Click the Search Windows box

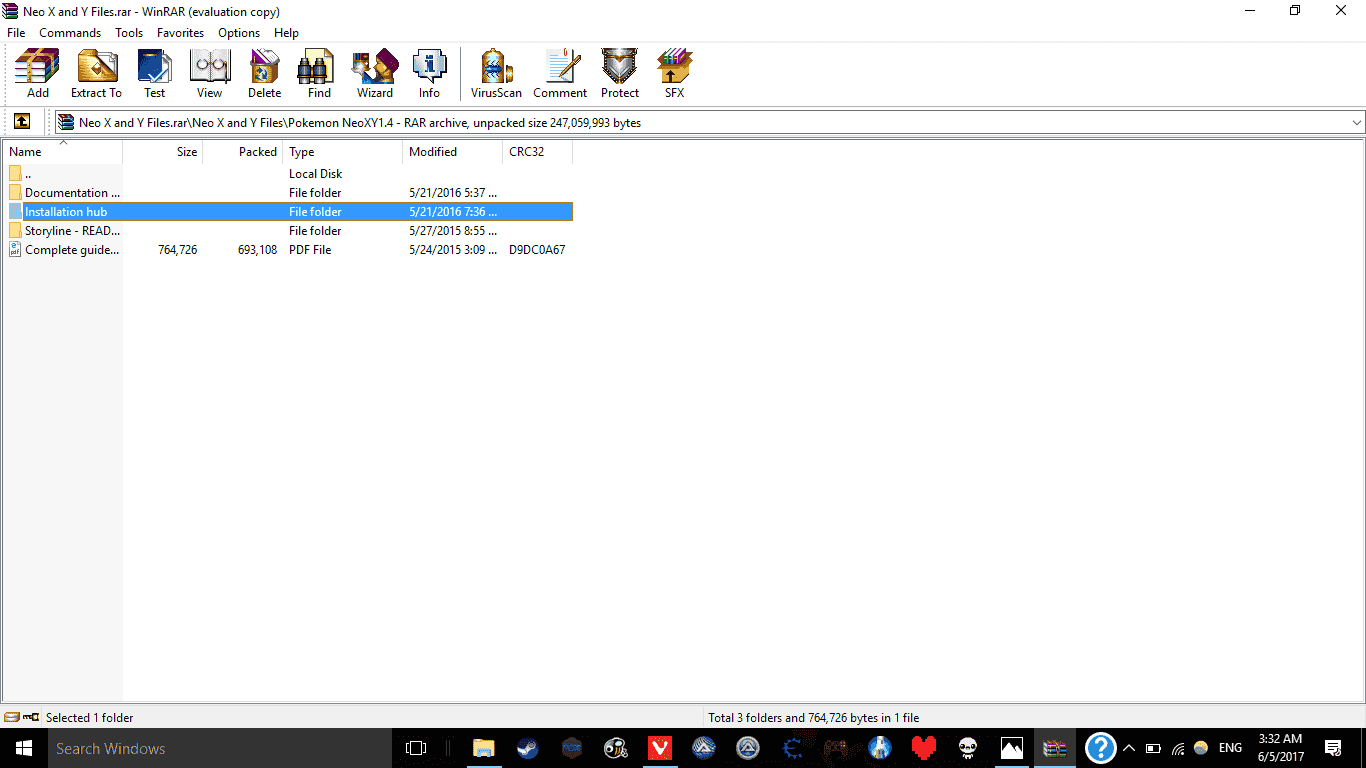point(220,748)
